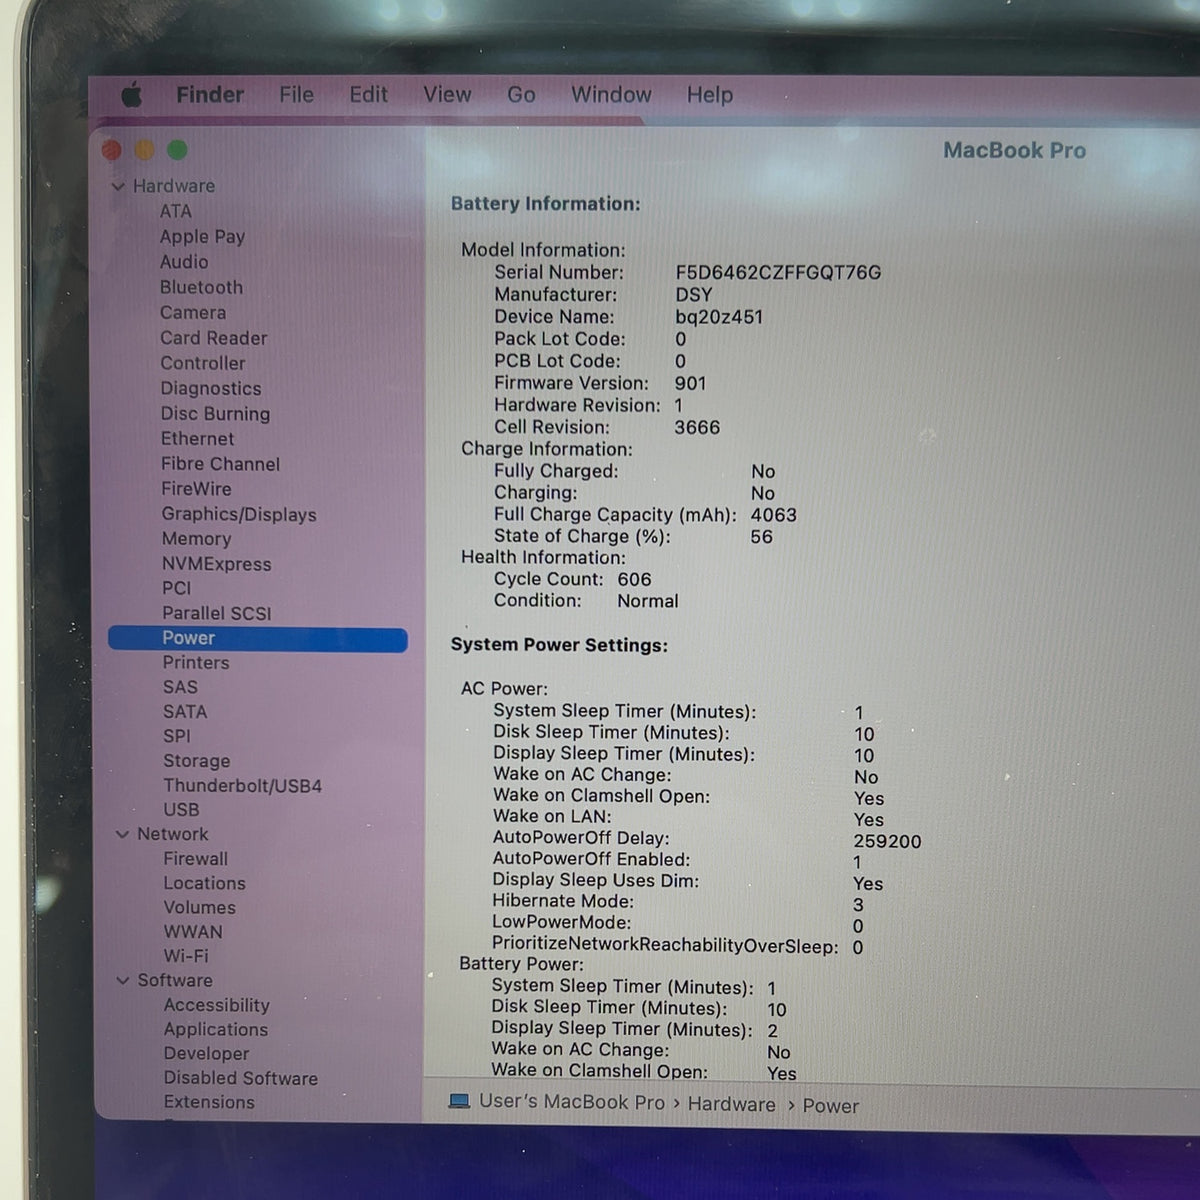Click the red close window button
Image resolution: width=1200 pixels, height=1200 pixels.
click(112, 150)
